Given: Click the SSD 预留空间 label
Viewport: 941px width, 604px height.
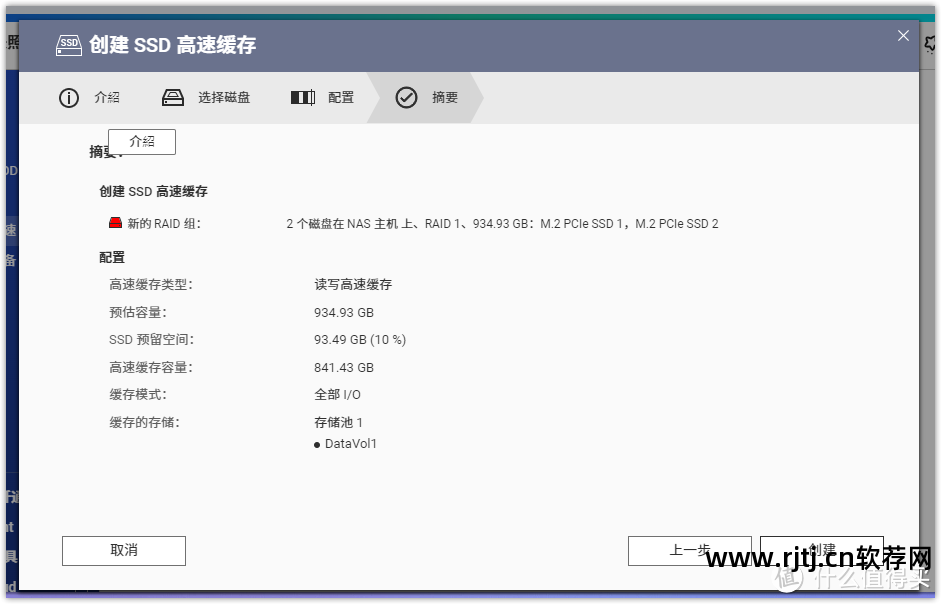Looking at the screenshot, I should tap(151, 340).
